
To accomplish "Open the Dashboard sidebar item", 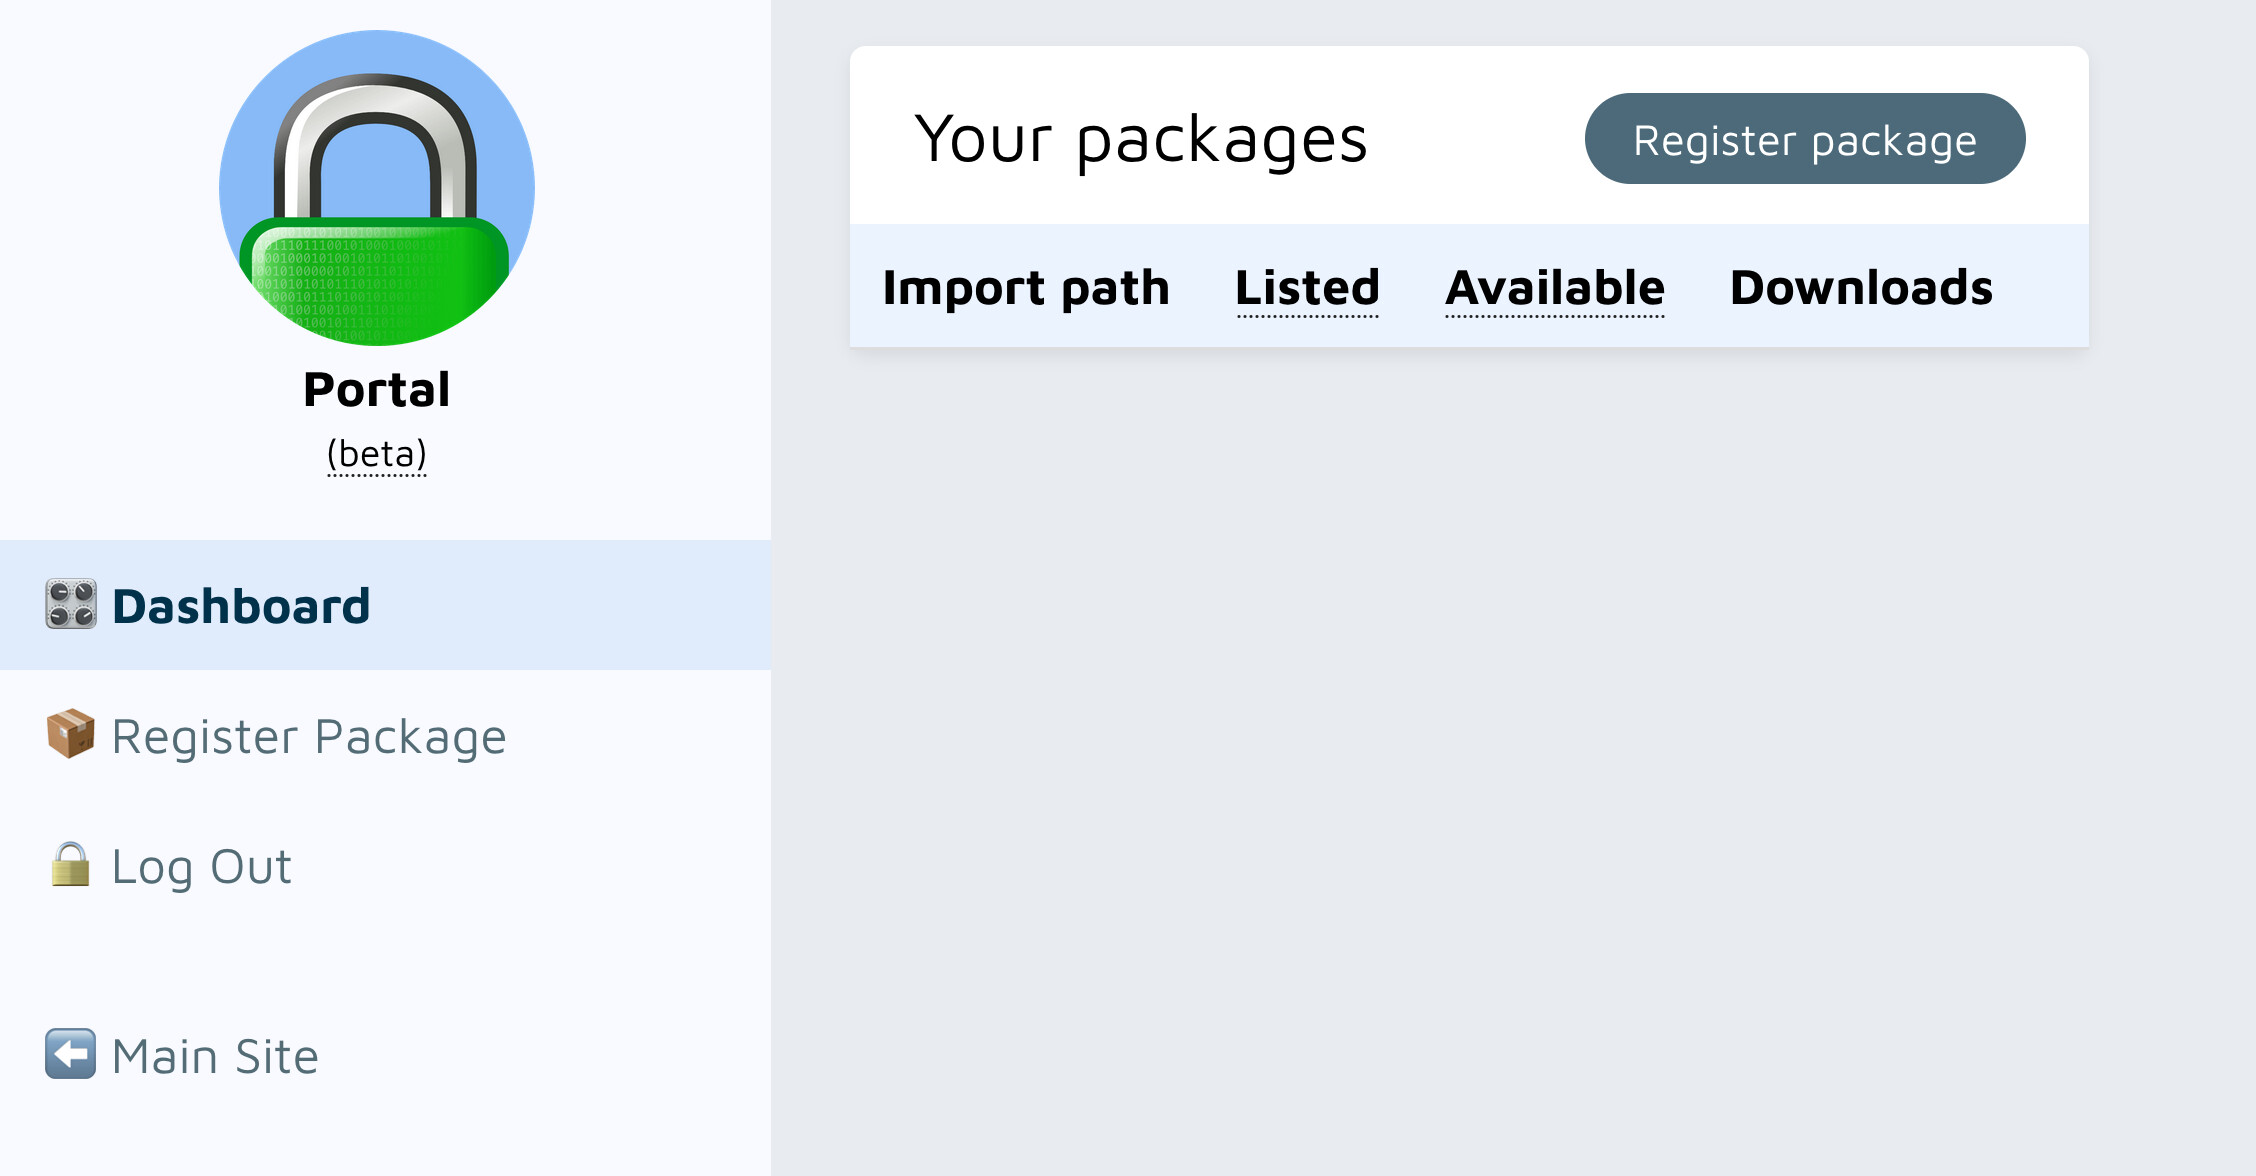I will pos(385,605).
